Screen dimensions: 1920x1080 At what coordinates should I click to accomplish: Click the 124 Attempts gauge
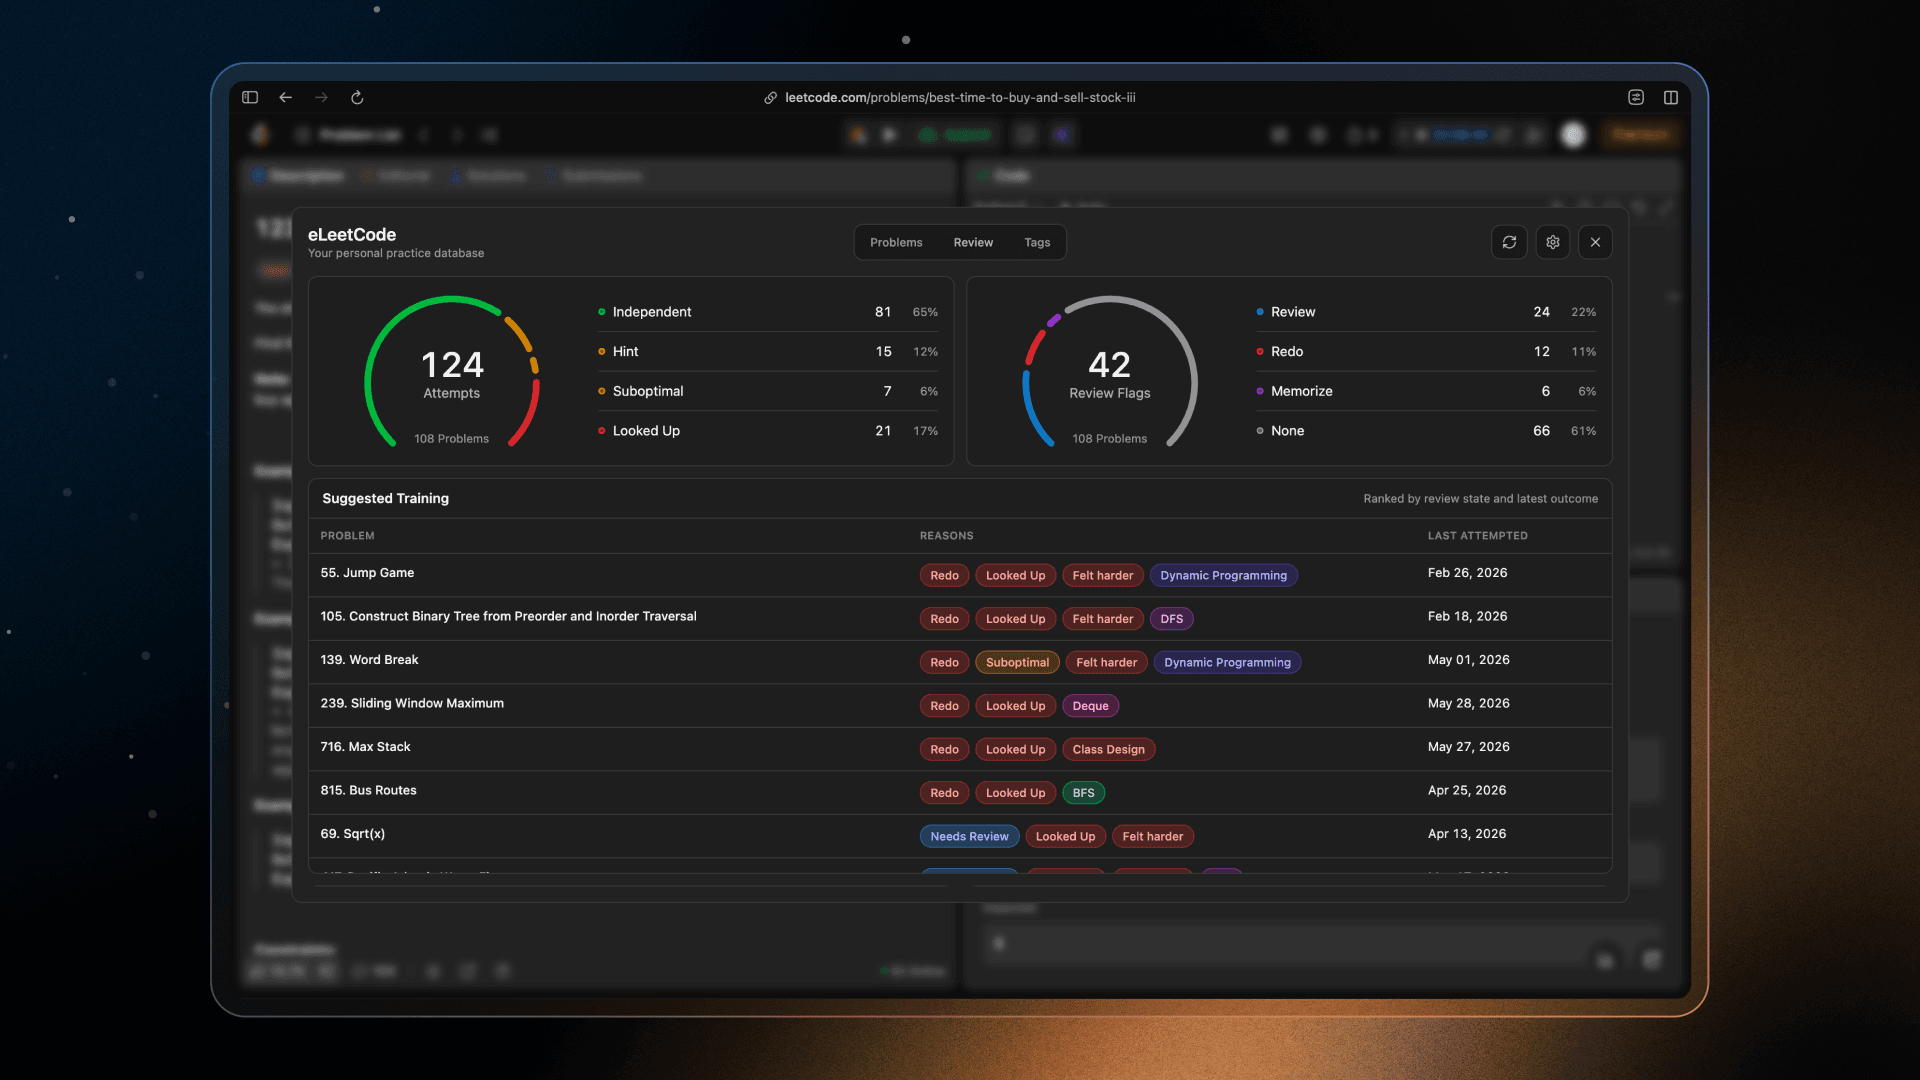pos(452,372)
